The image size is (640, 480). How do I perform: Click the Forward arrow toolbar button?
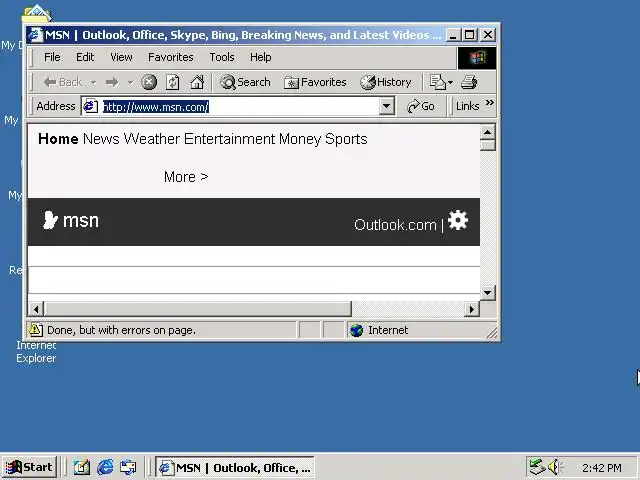pos(112,82)
